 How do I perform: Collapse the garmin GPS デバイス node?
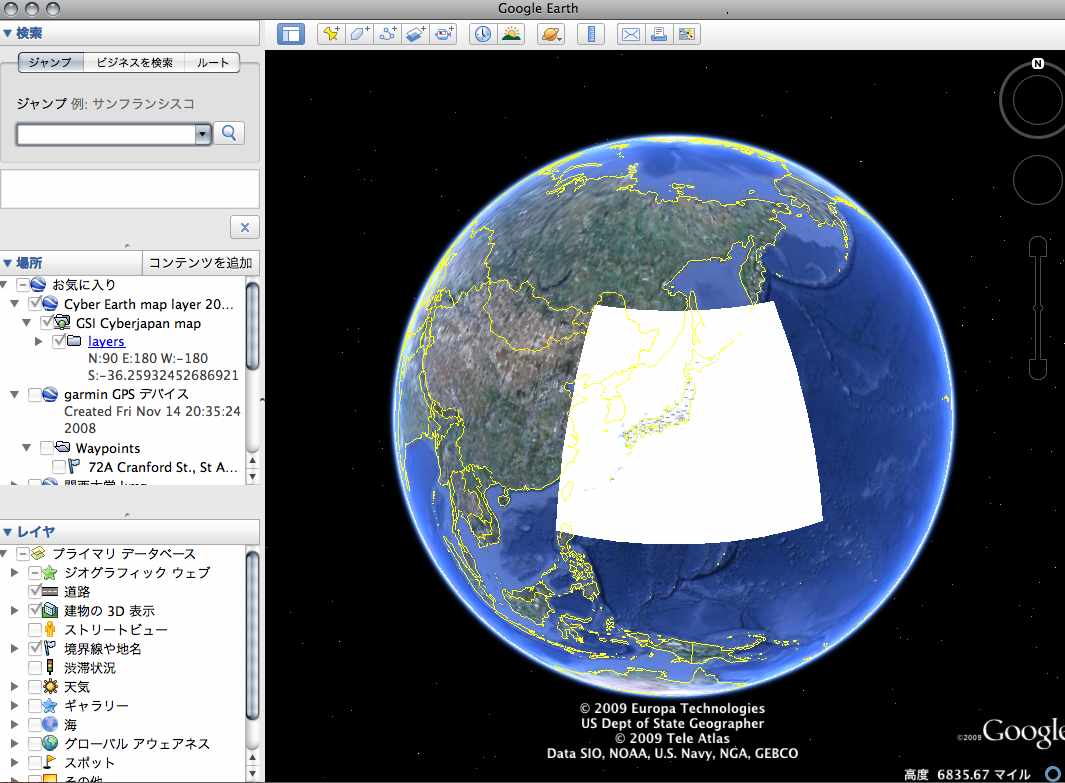[14, 394]
